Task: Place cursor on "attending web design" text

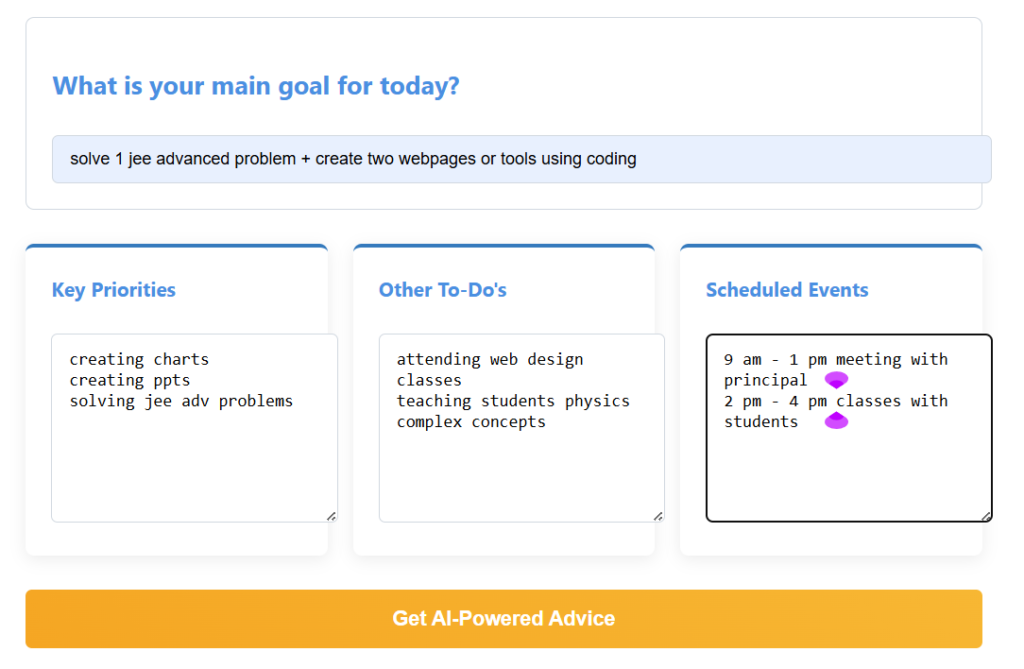Action: 490,359
